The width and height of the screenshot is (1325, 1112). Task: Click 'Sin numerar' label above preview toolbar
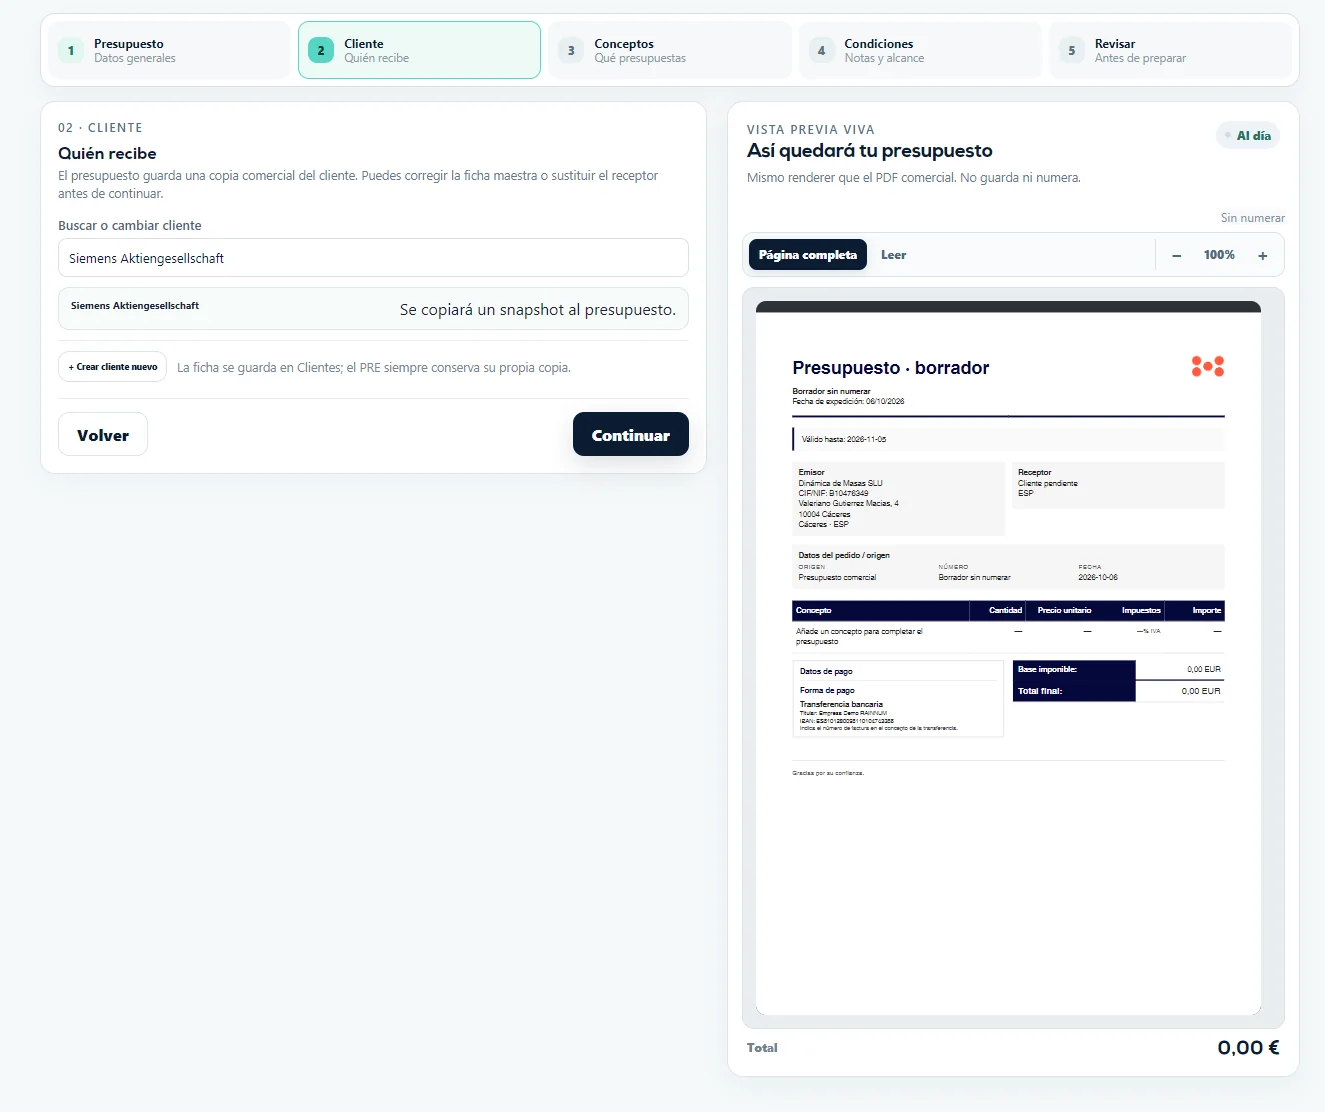pyautogui.click(x=1252, y=218)
